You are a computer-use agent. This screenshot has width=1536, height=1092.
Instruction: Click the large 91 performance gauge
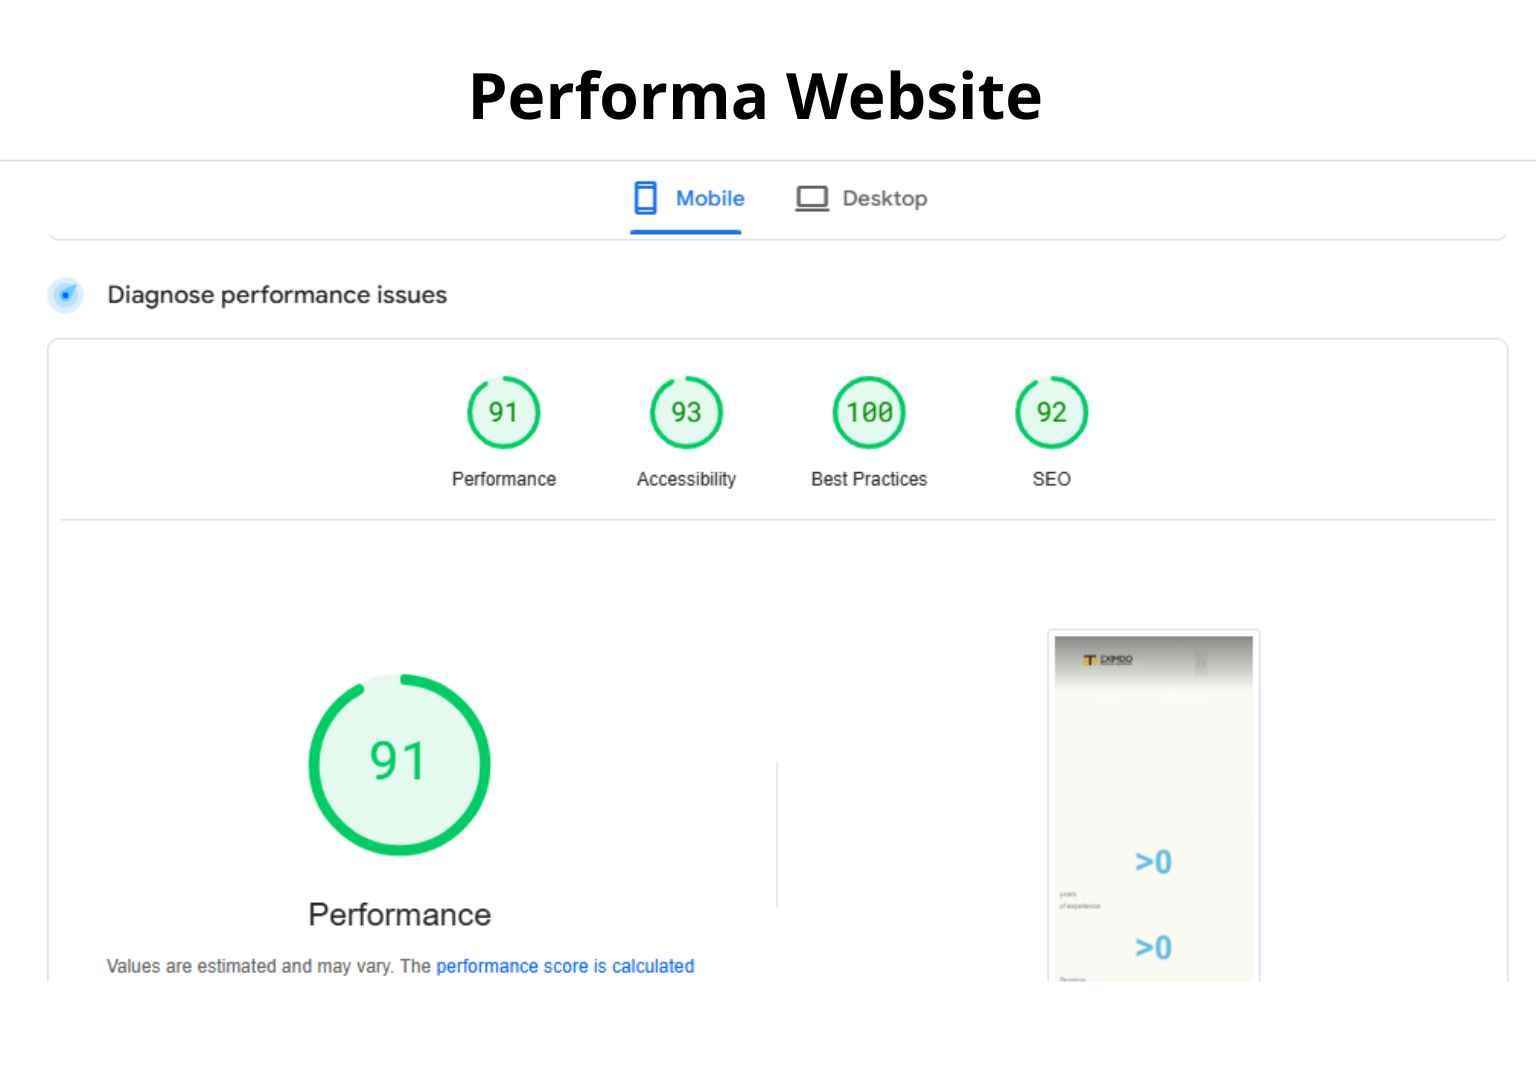pyautogui.click(x=400, y=764)
